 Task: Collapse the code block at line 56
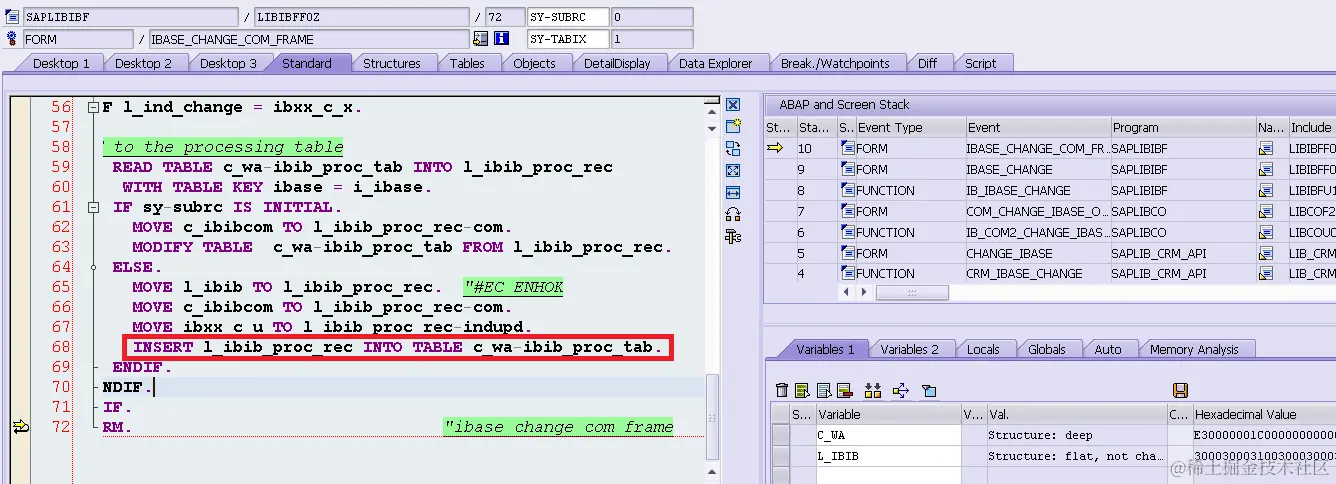coord(94,107)
